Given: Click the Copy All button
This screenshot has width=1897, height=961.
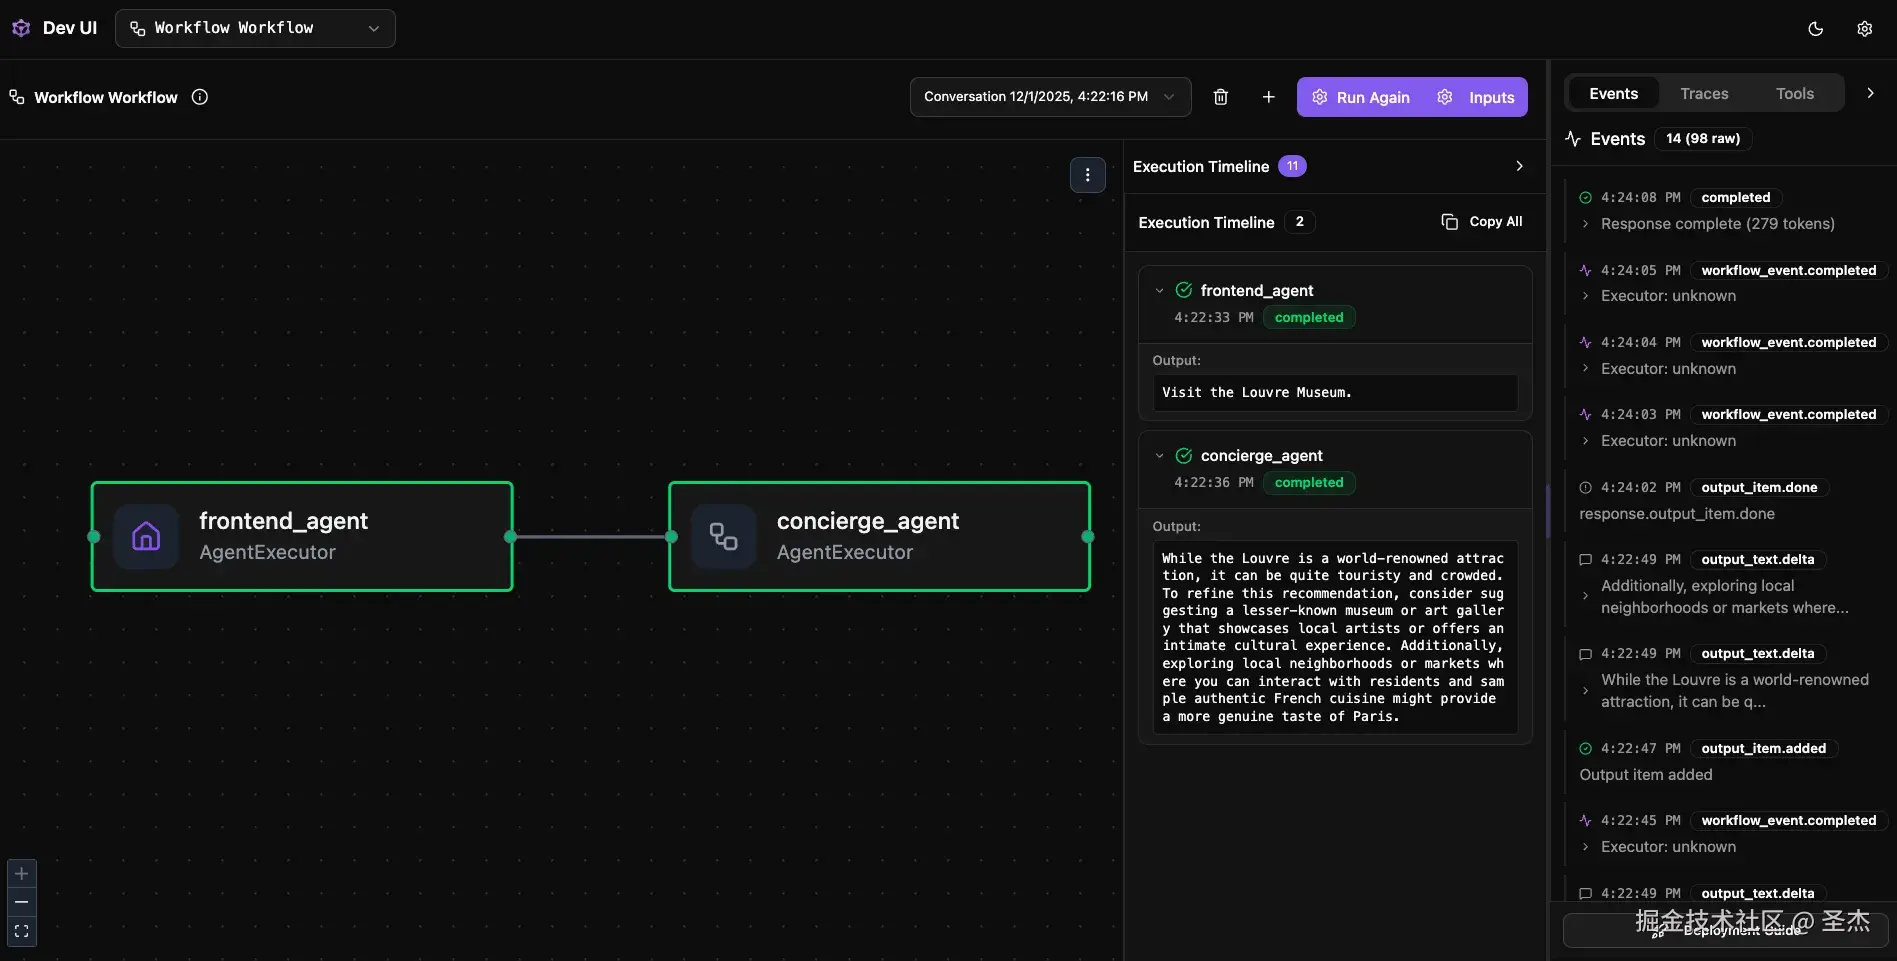Looking at the screenshot, I should coord(1482,221).
